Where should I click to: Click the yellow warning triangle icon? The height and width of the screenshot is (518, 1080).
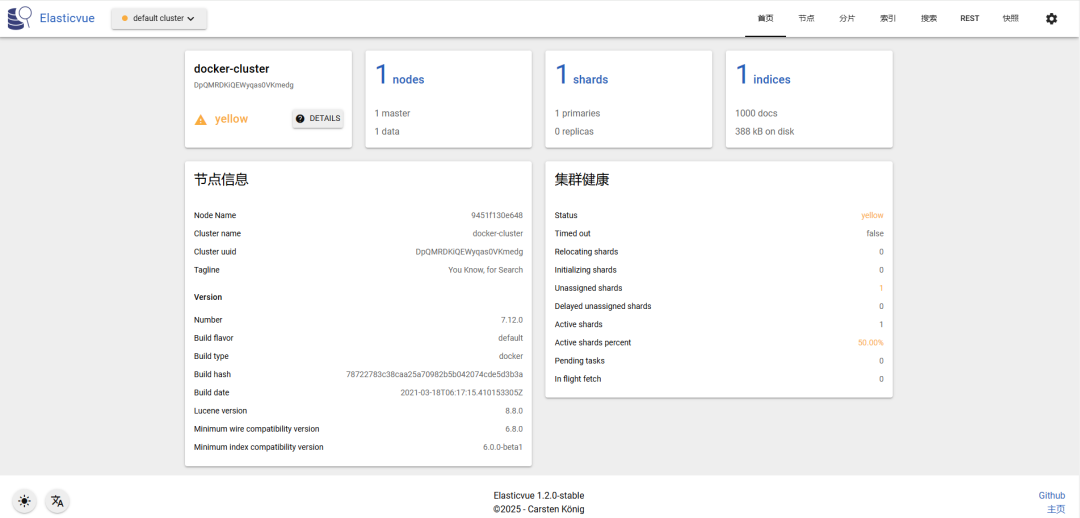coord(200,119)
